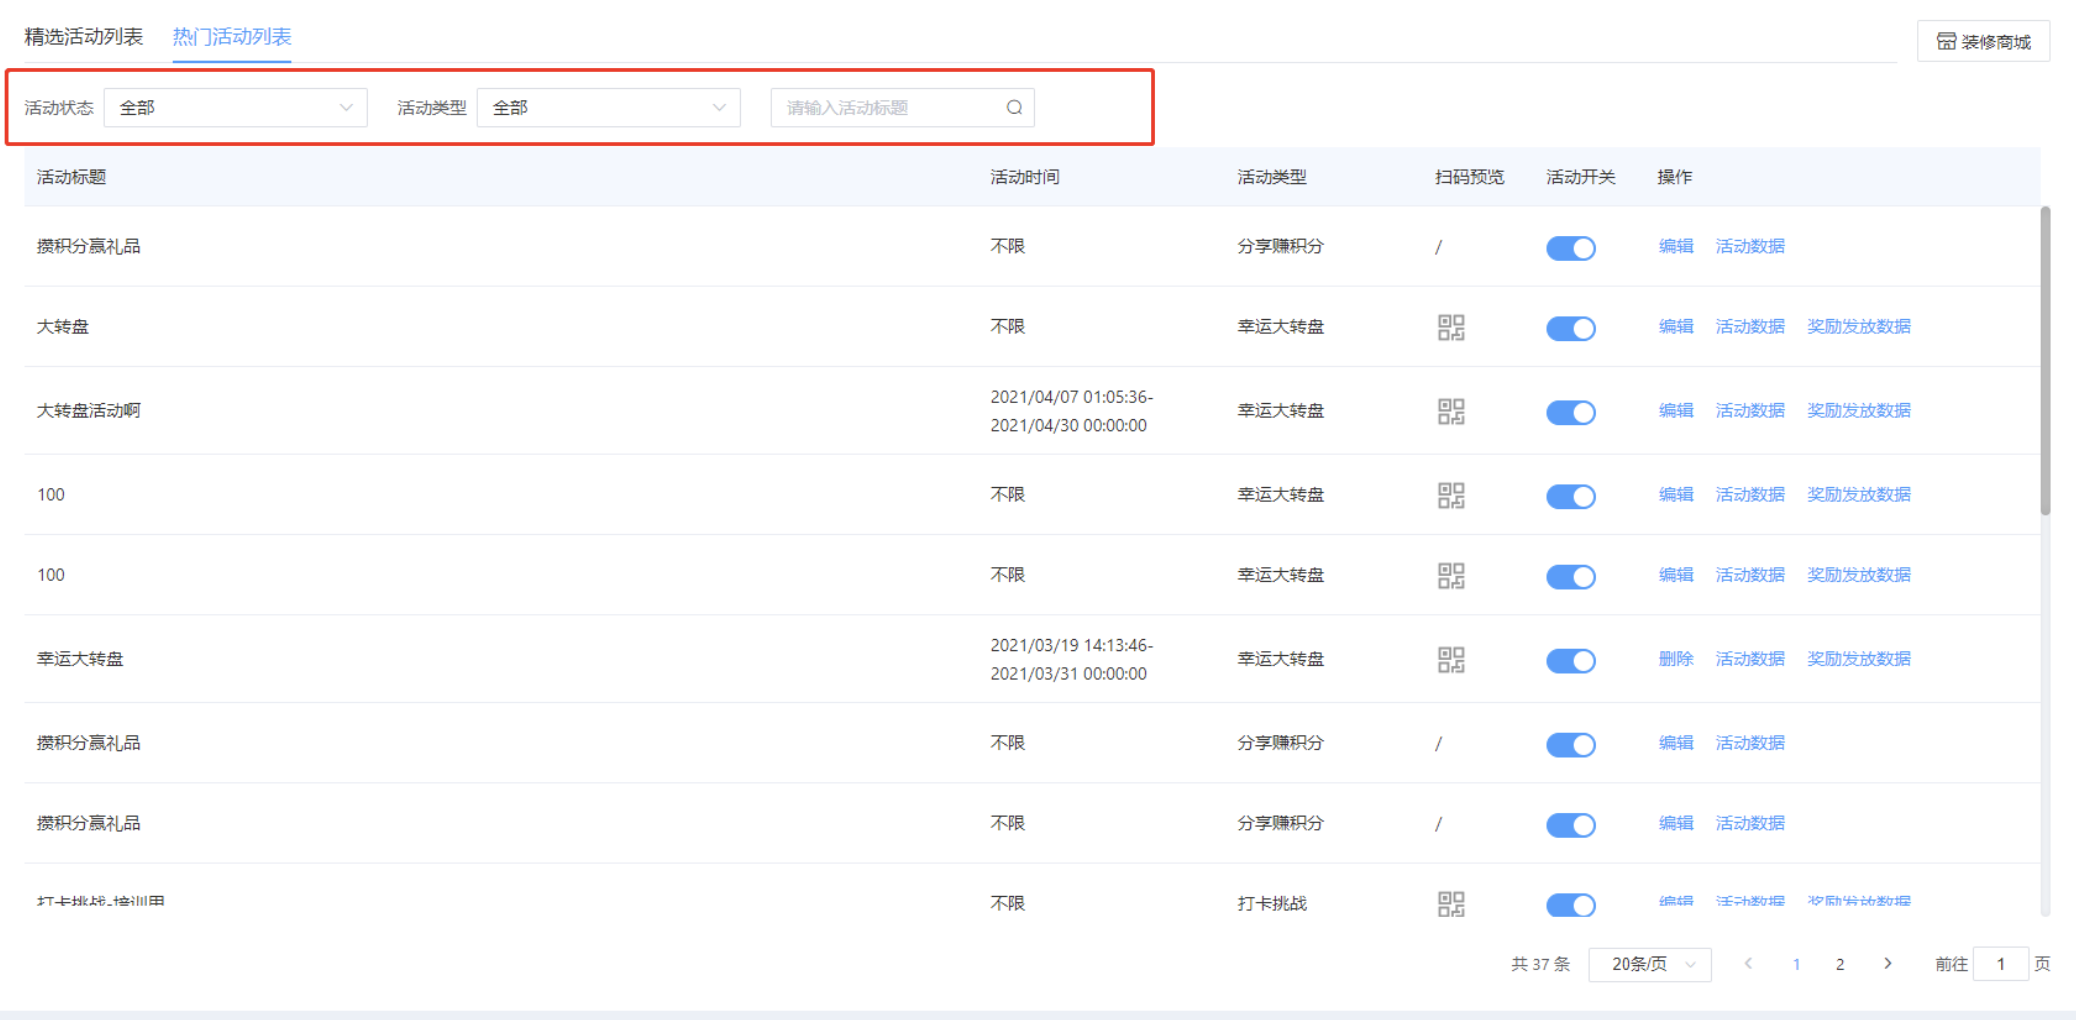Click previous page arrow in pagination
This screenshot has height=1020, width=2076.
coord(1748,964)
